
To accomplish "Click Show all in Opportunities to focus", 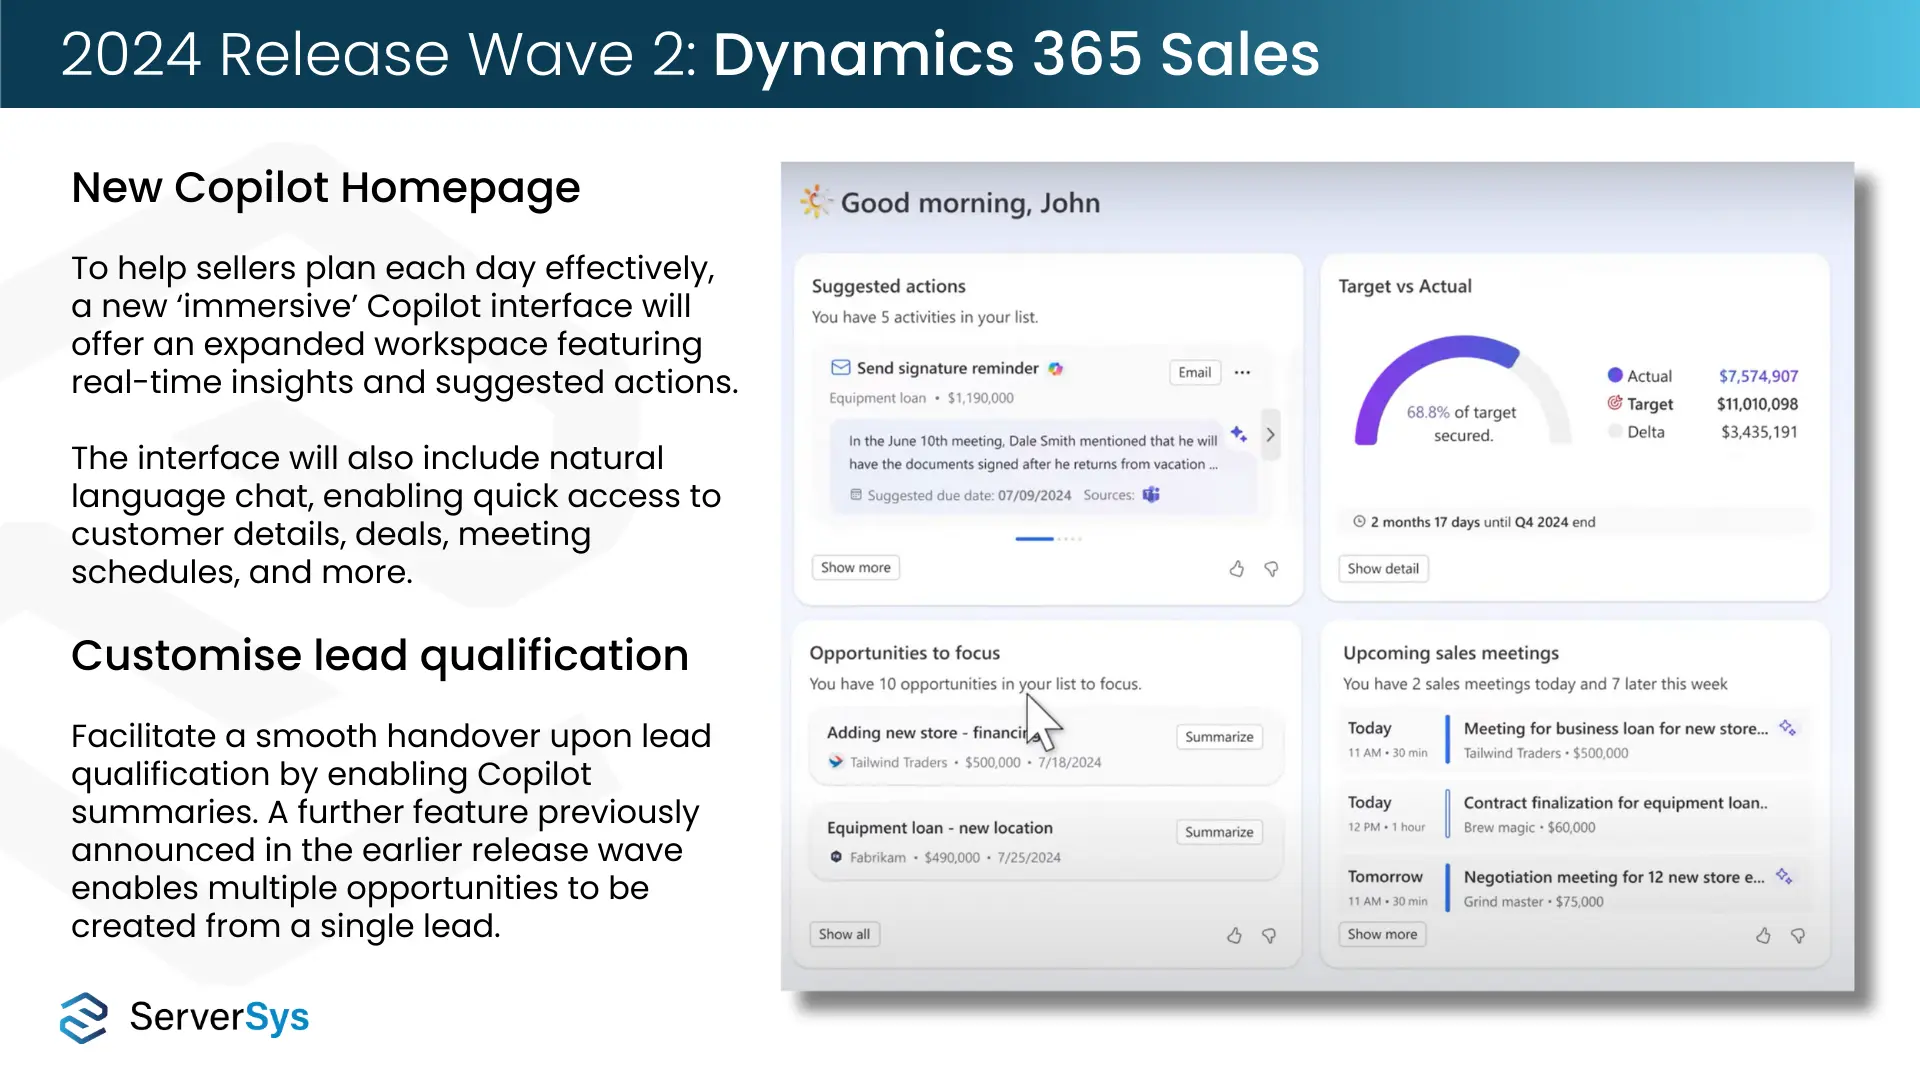I will tap(844, 935).
